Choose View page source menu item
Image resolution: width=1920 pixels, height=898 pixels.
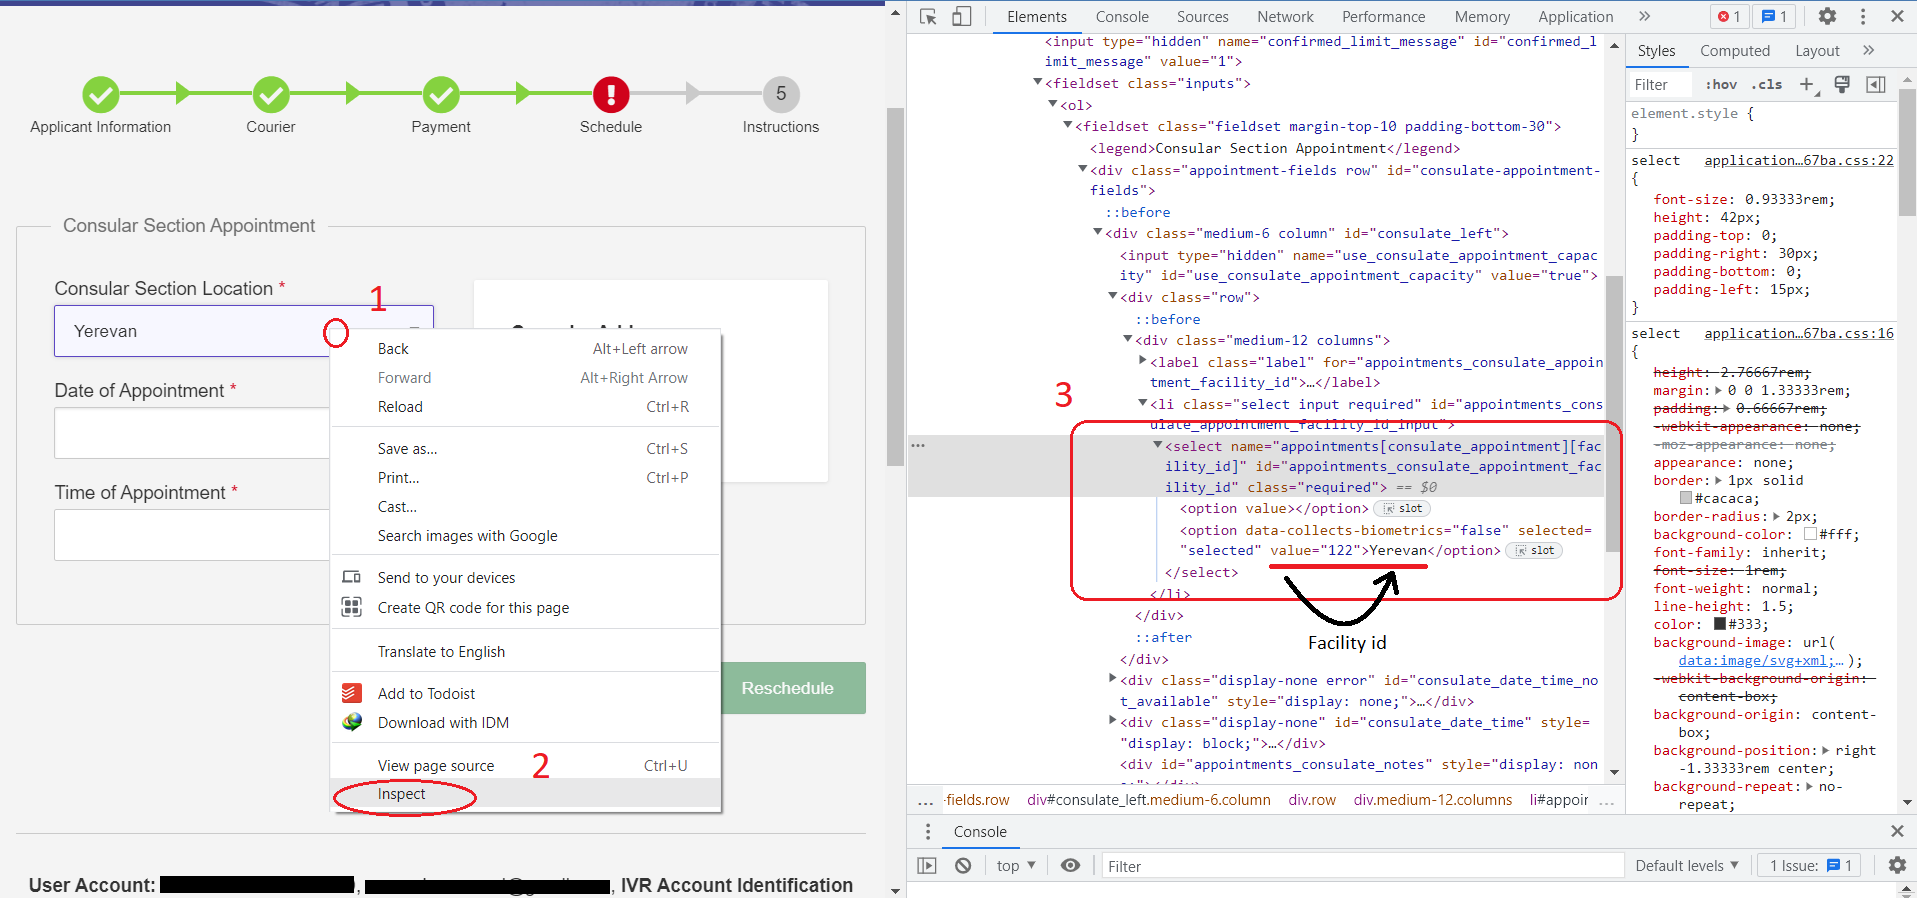[526, 765]
